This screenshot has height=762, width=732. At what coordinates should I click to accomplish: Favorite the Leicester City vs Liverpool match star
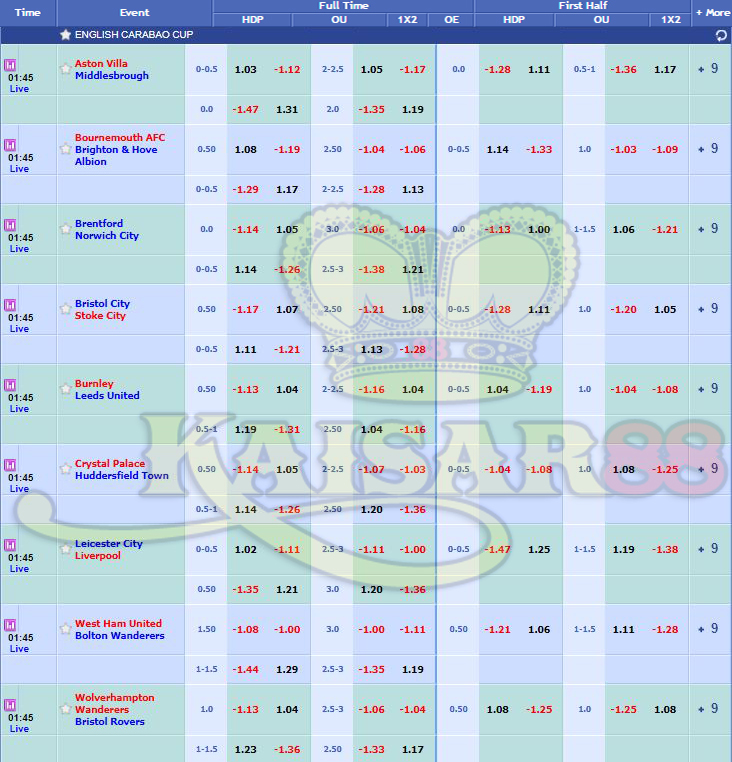[66, 549]
